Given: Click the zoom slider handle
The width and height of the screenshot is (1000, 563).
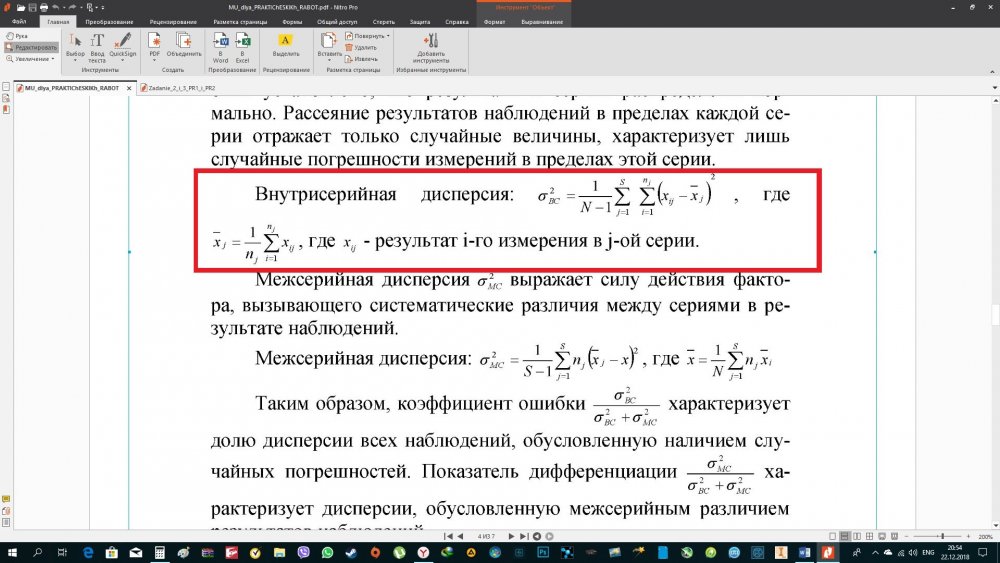Looking at the screenshot, I should 942,536.
